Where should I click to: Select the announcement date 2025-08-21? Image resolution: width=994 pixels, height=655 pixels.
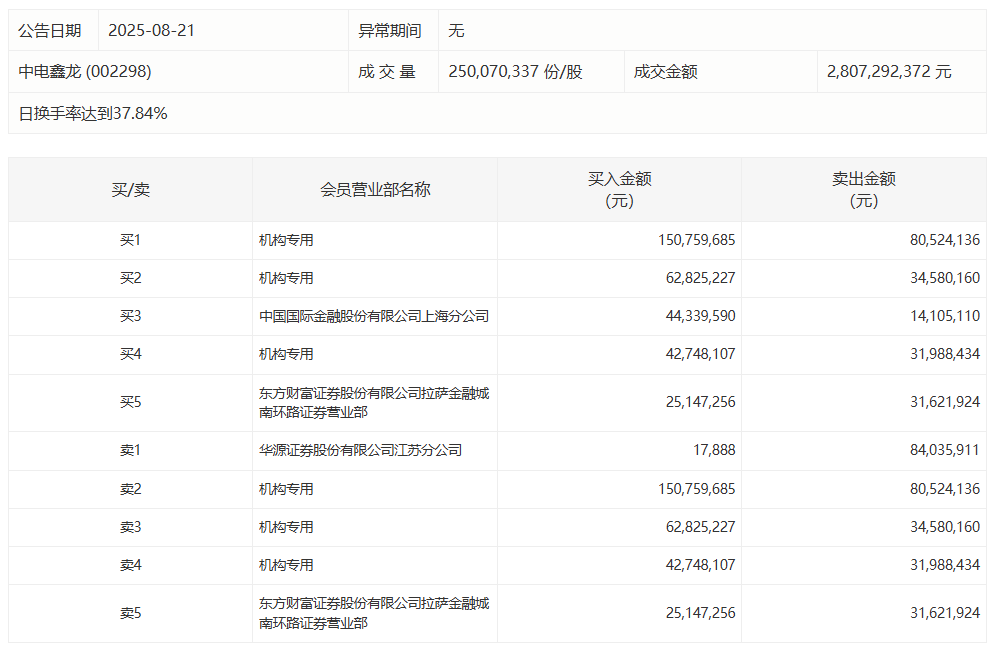tap(151, 30)
